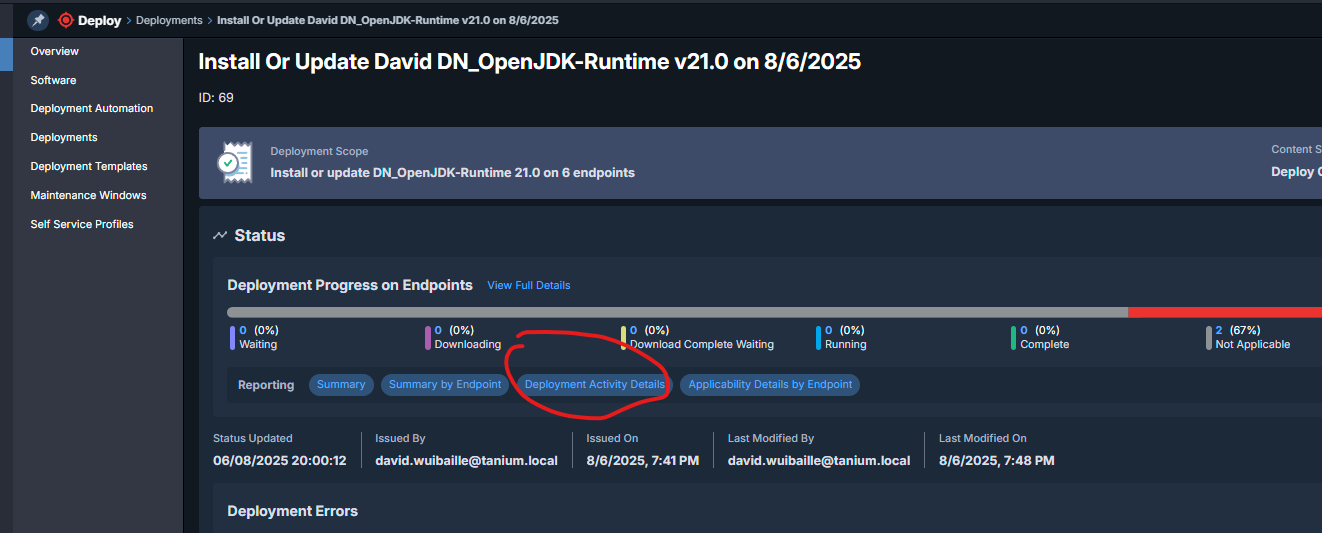
Task: Open the Summary by Endpoint report
Action: point(445,385)
